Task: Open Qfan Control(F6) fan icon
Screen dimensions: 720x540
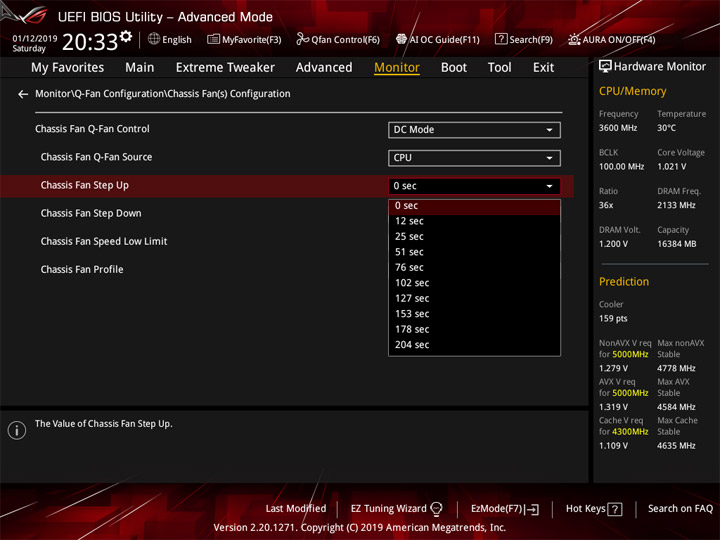Action: click(302, 39)
